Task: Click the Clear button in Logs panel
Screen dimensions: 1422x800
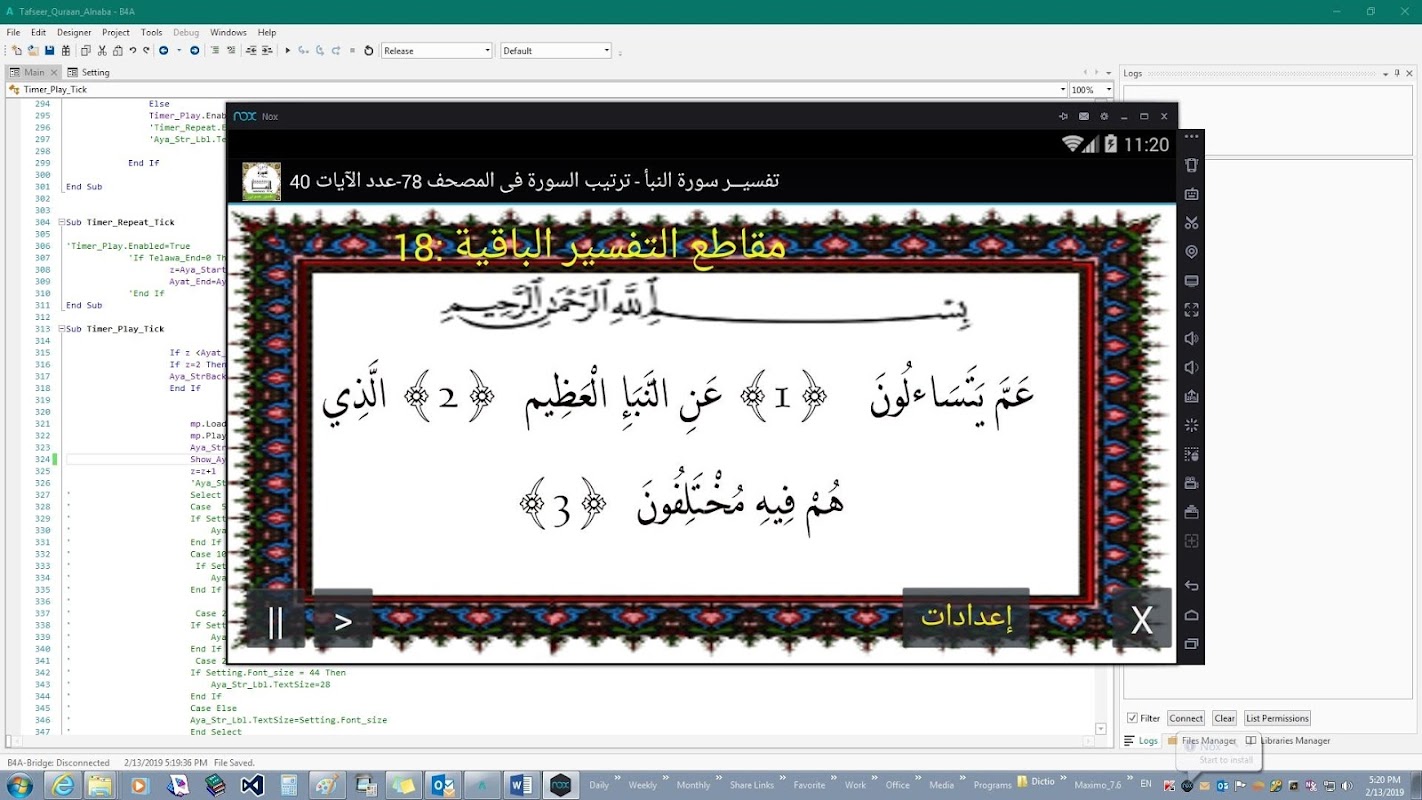Action: [x=1225, y=718]
